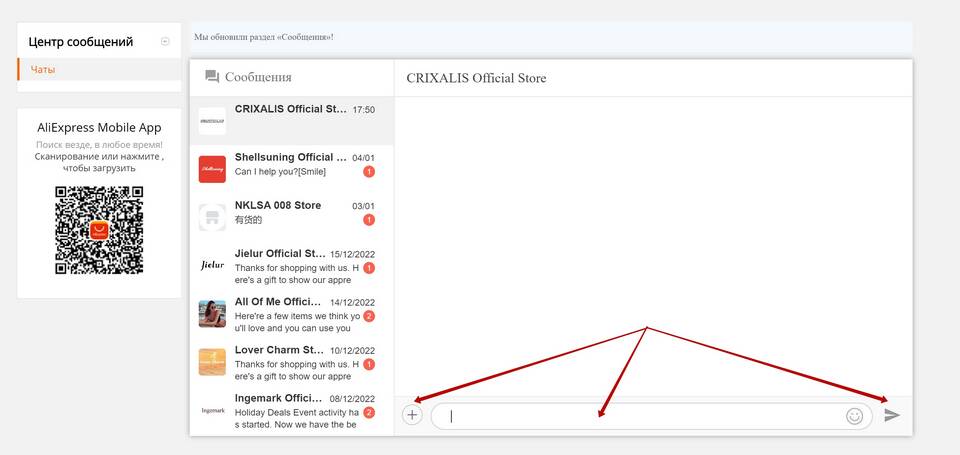Viewport: 960px width, 455px height.
Task: Click the red Shellsuning store avatar
Action: 212,169
